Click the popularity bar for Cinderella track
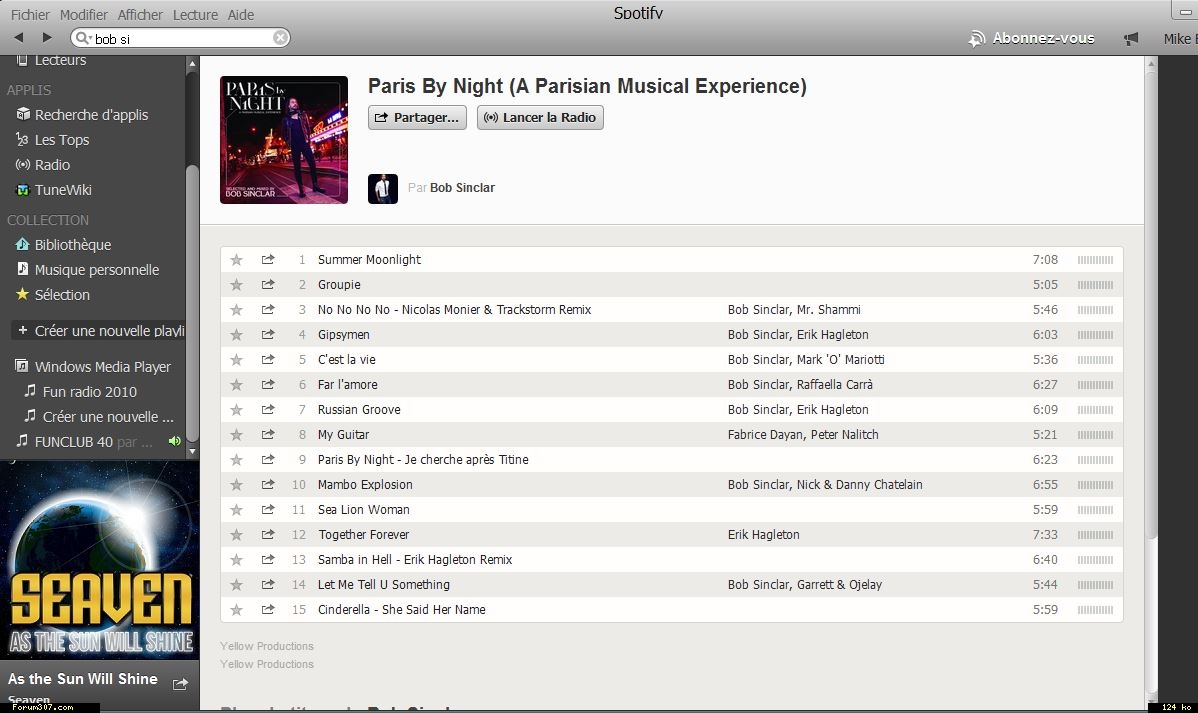The height and width of the screenshot is (713, 1198). coord(1095,610)
